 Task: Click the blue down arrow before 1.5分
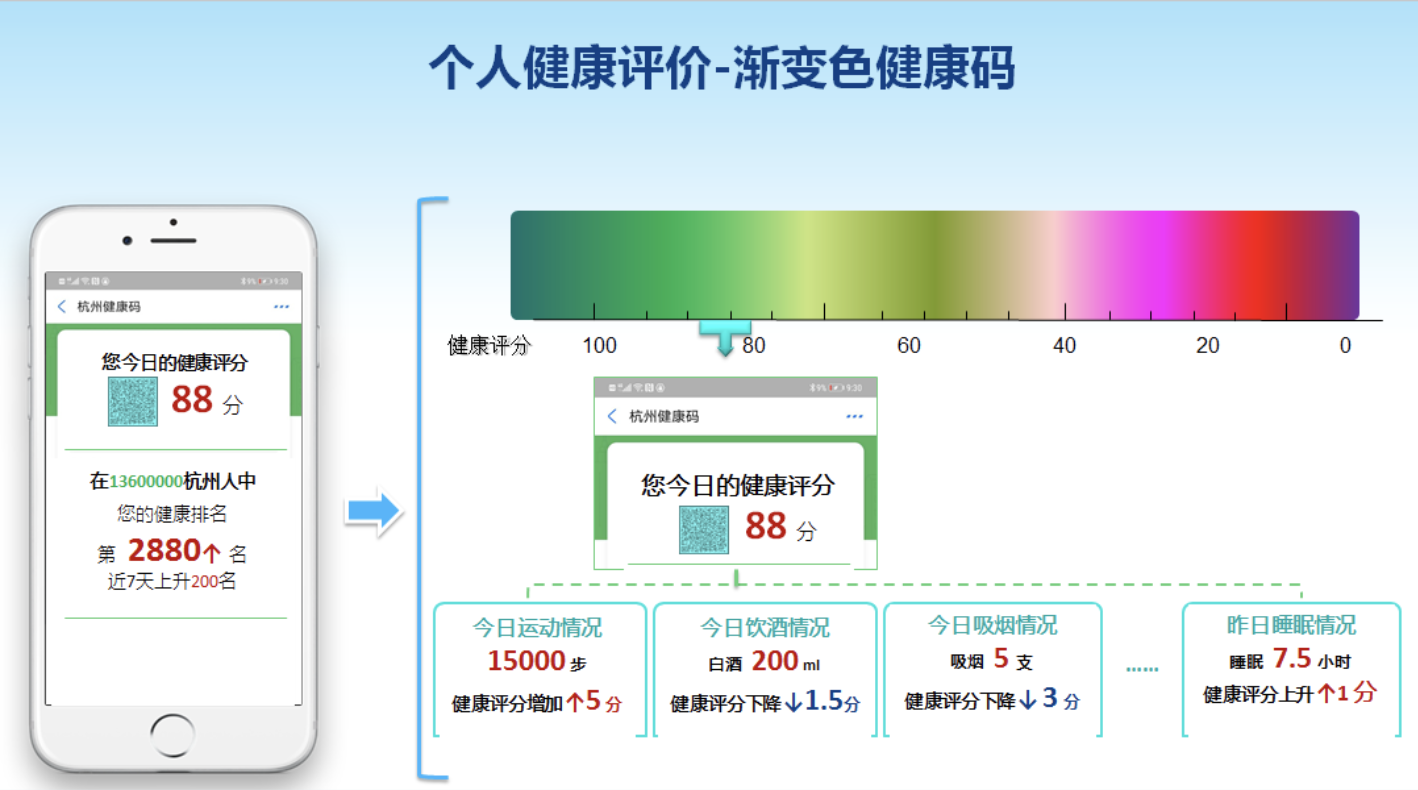click(794, 703)
